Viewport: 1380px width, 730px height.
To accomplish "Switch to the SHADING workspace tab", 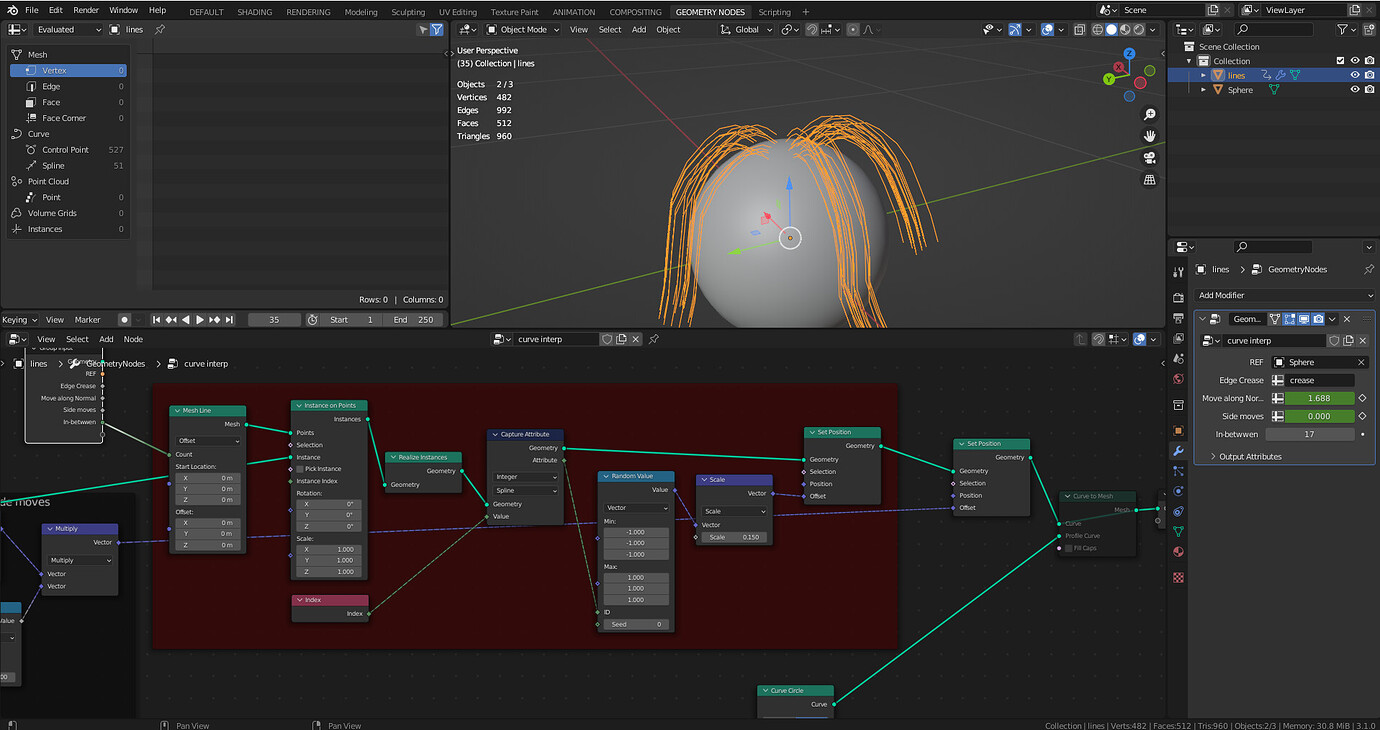I will click(x=254, y=12).
